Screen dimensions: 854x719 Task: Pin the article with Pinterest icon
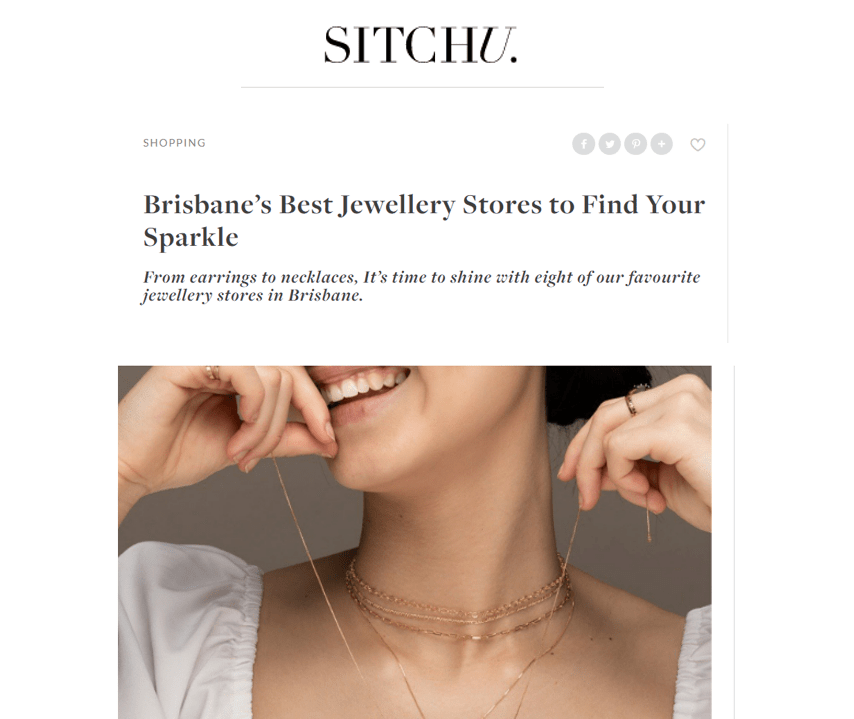tap(636, 144)
